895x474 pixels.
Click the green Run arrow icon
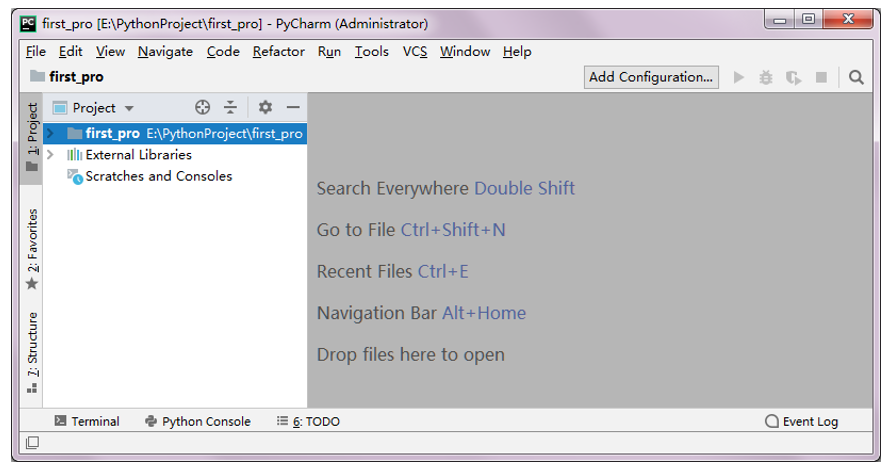pyautogui.click(x=739, y=77)
